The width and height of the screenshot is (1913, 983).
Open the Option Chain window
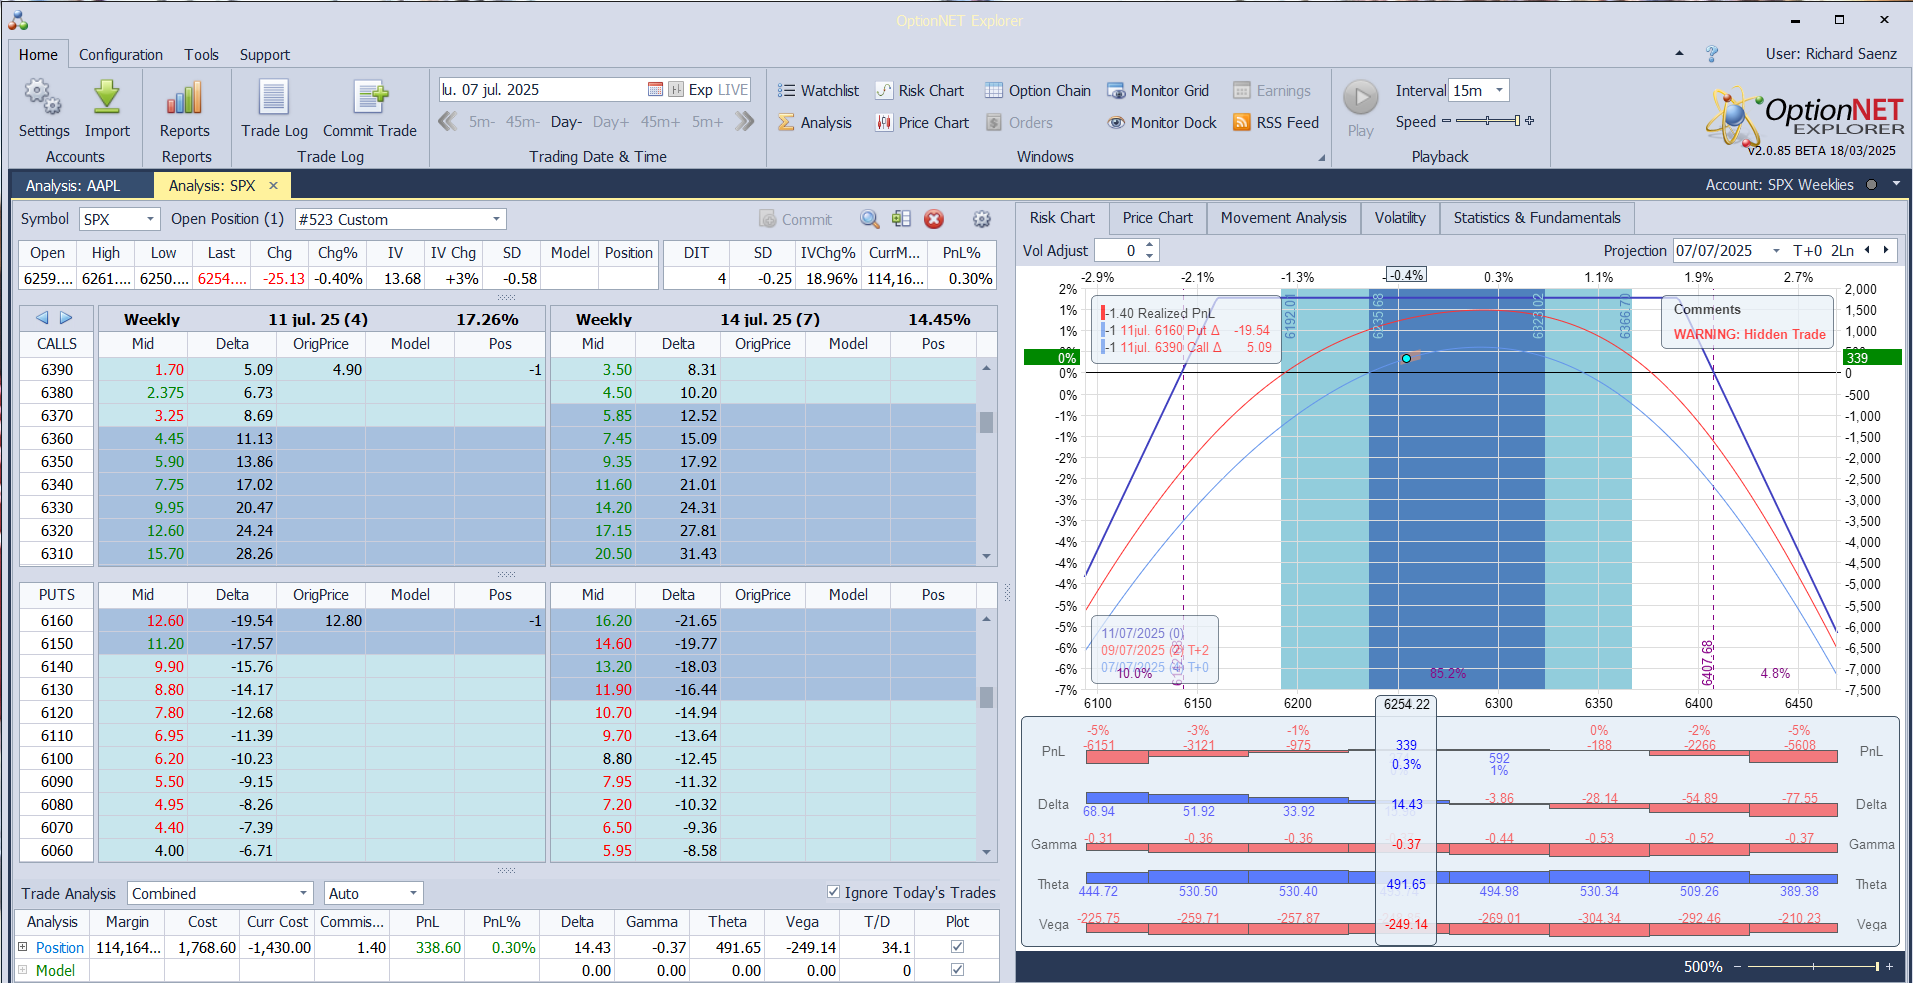point(1038,91)
